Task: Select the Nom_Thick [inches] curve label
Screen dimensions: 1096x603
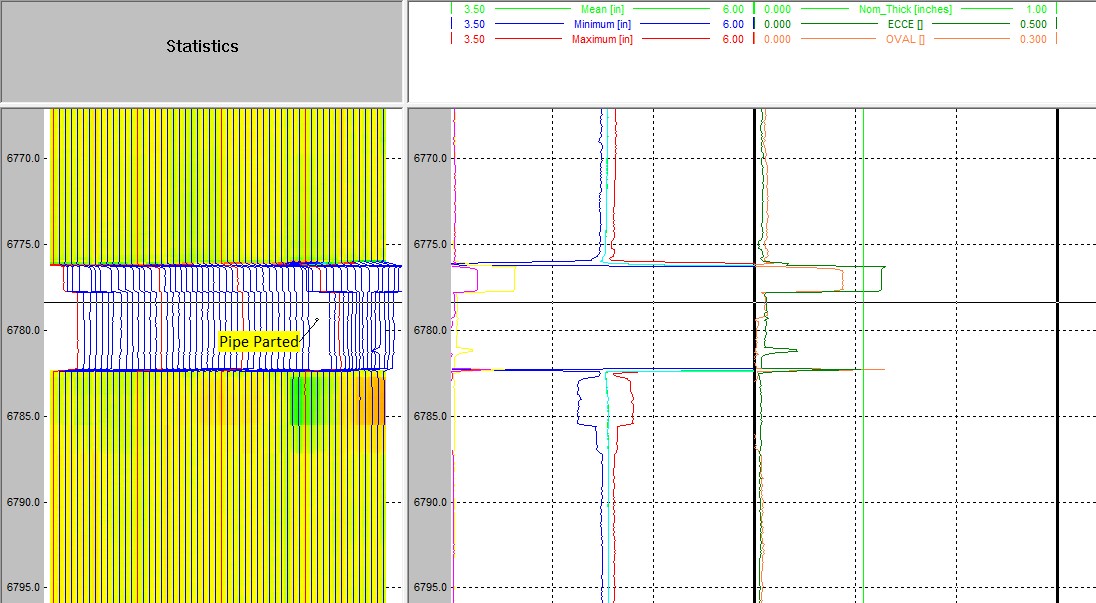Action: [x=906, y=9]
